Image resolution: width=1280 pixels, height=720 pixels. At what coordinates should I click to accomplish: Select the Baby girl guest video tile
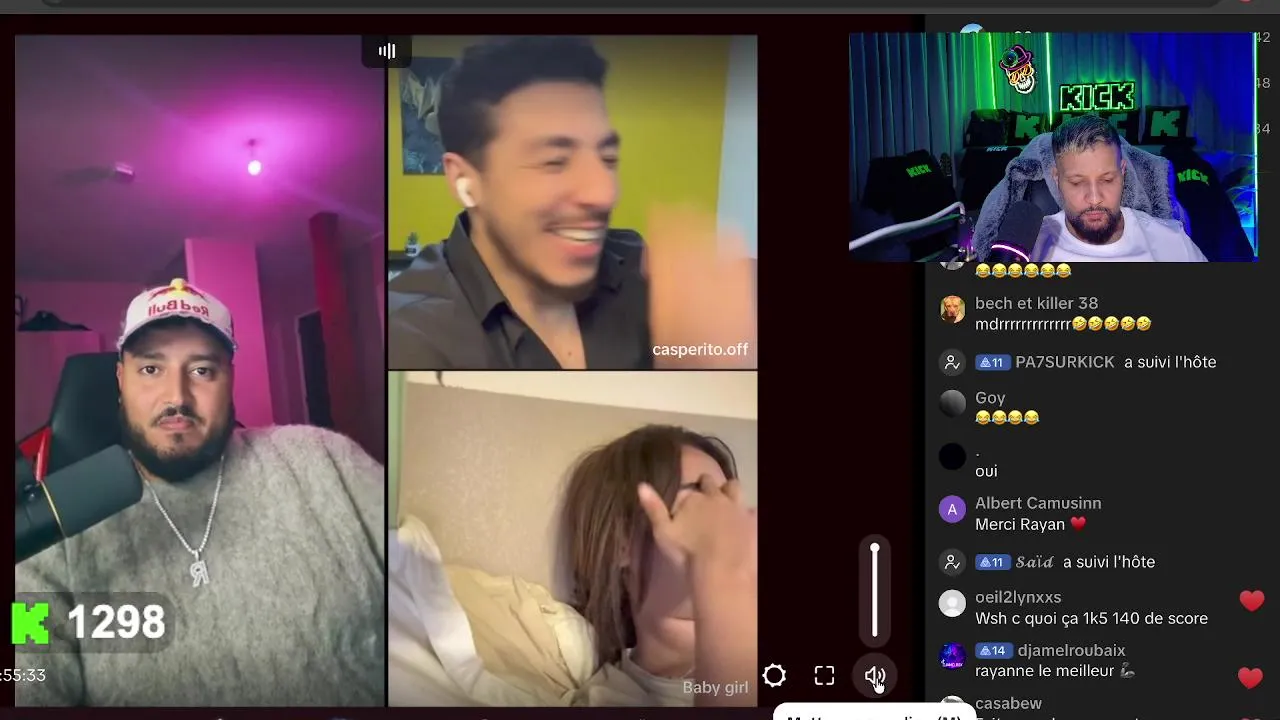coord(572,539)
